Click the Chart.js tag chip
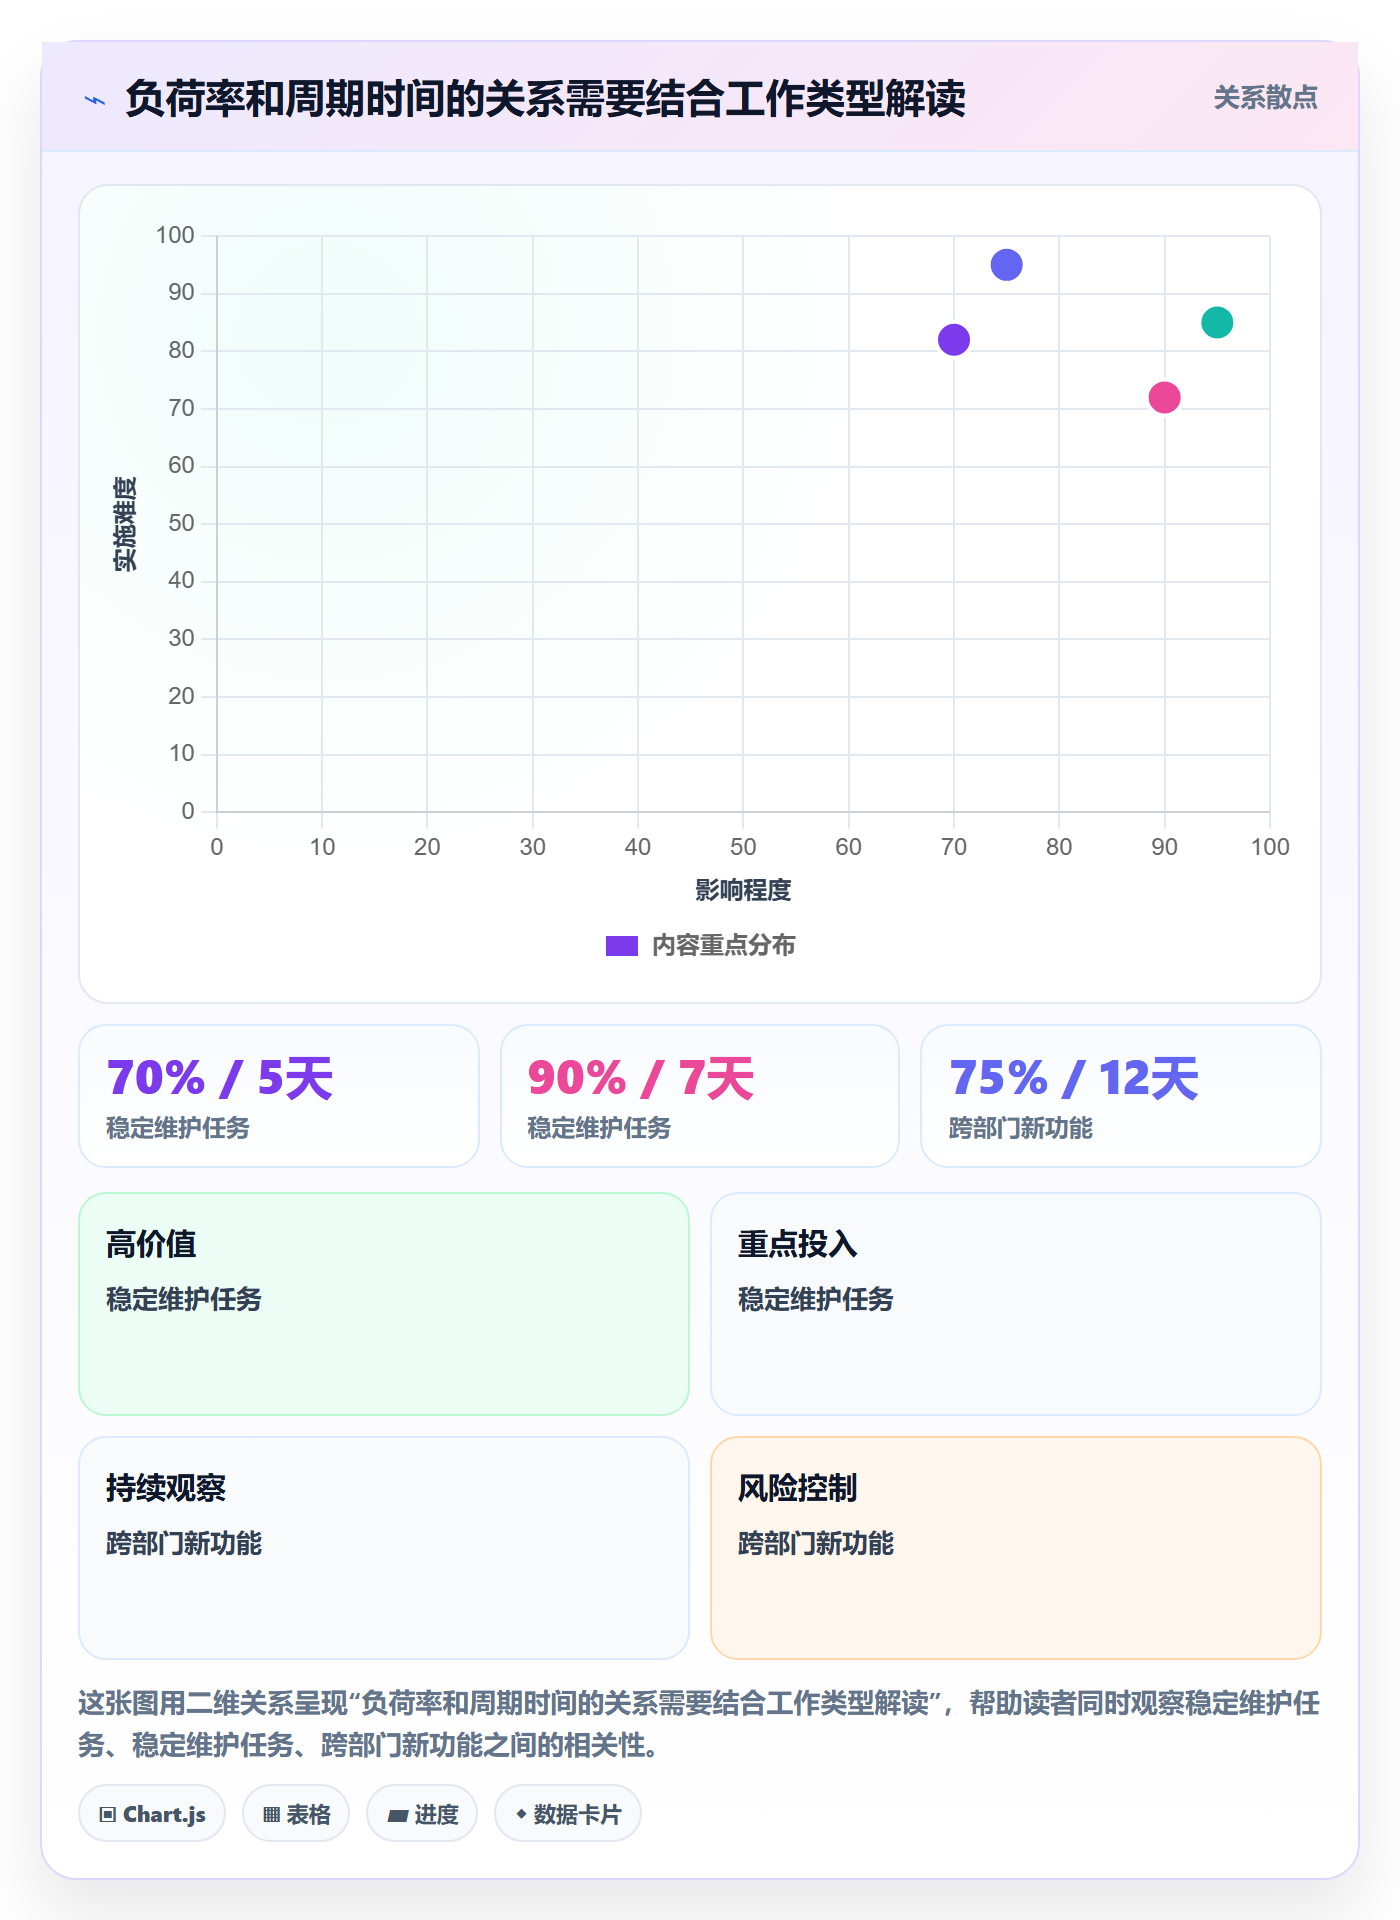 point(152,1814)
